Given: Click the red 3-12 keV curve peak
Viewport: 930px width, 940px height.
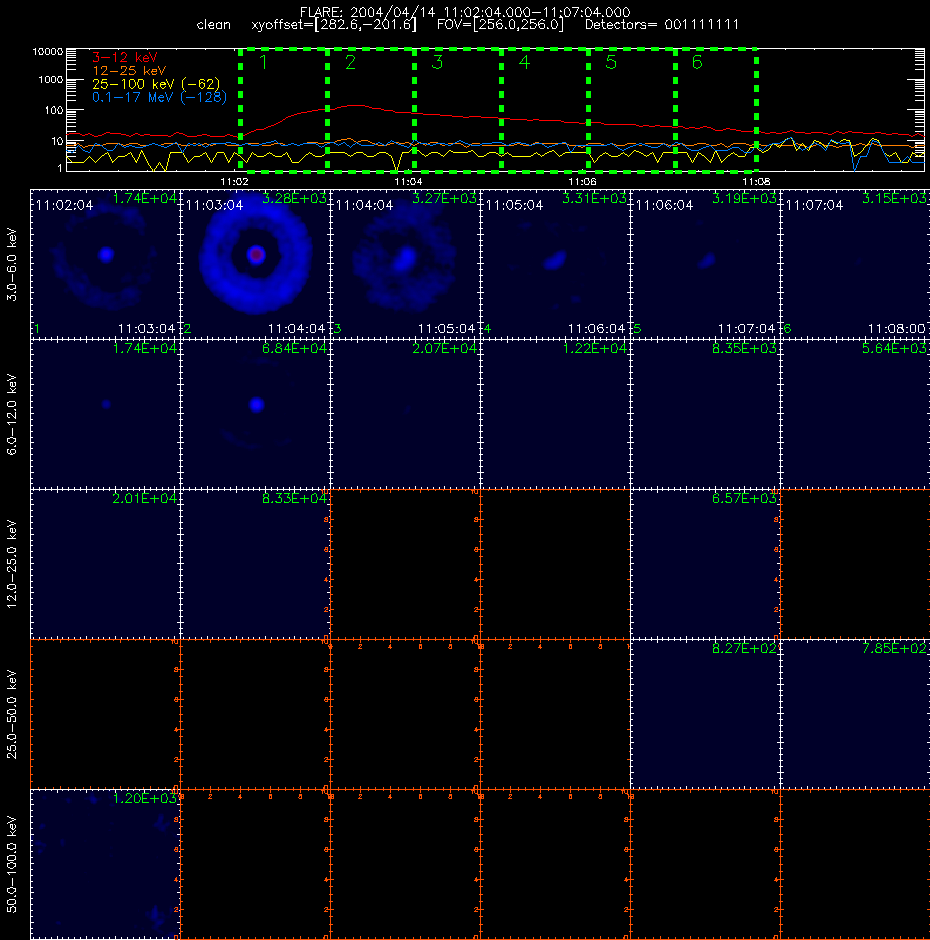Looking at the screenshot, I should coord(356,106).
